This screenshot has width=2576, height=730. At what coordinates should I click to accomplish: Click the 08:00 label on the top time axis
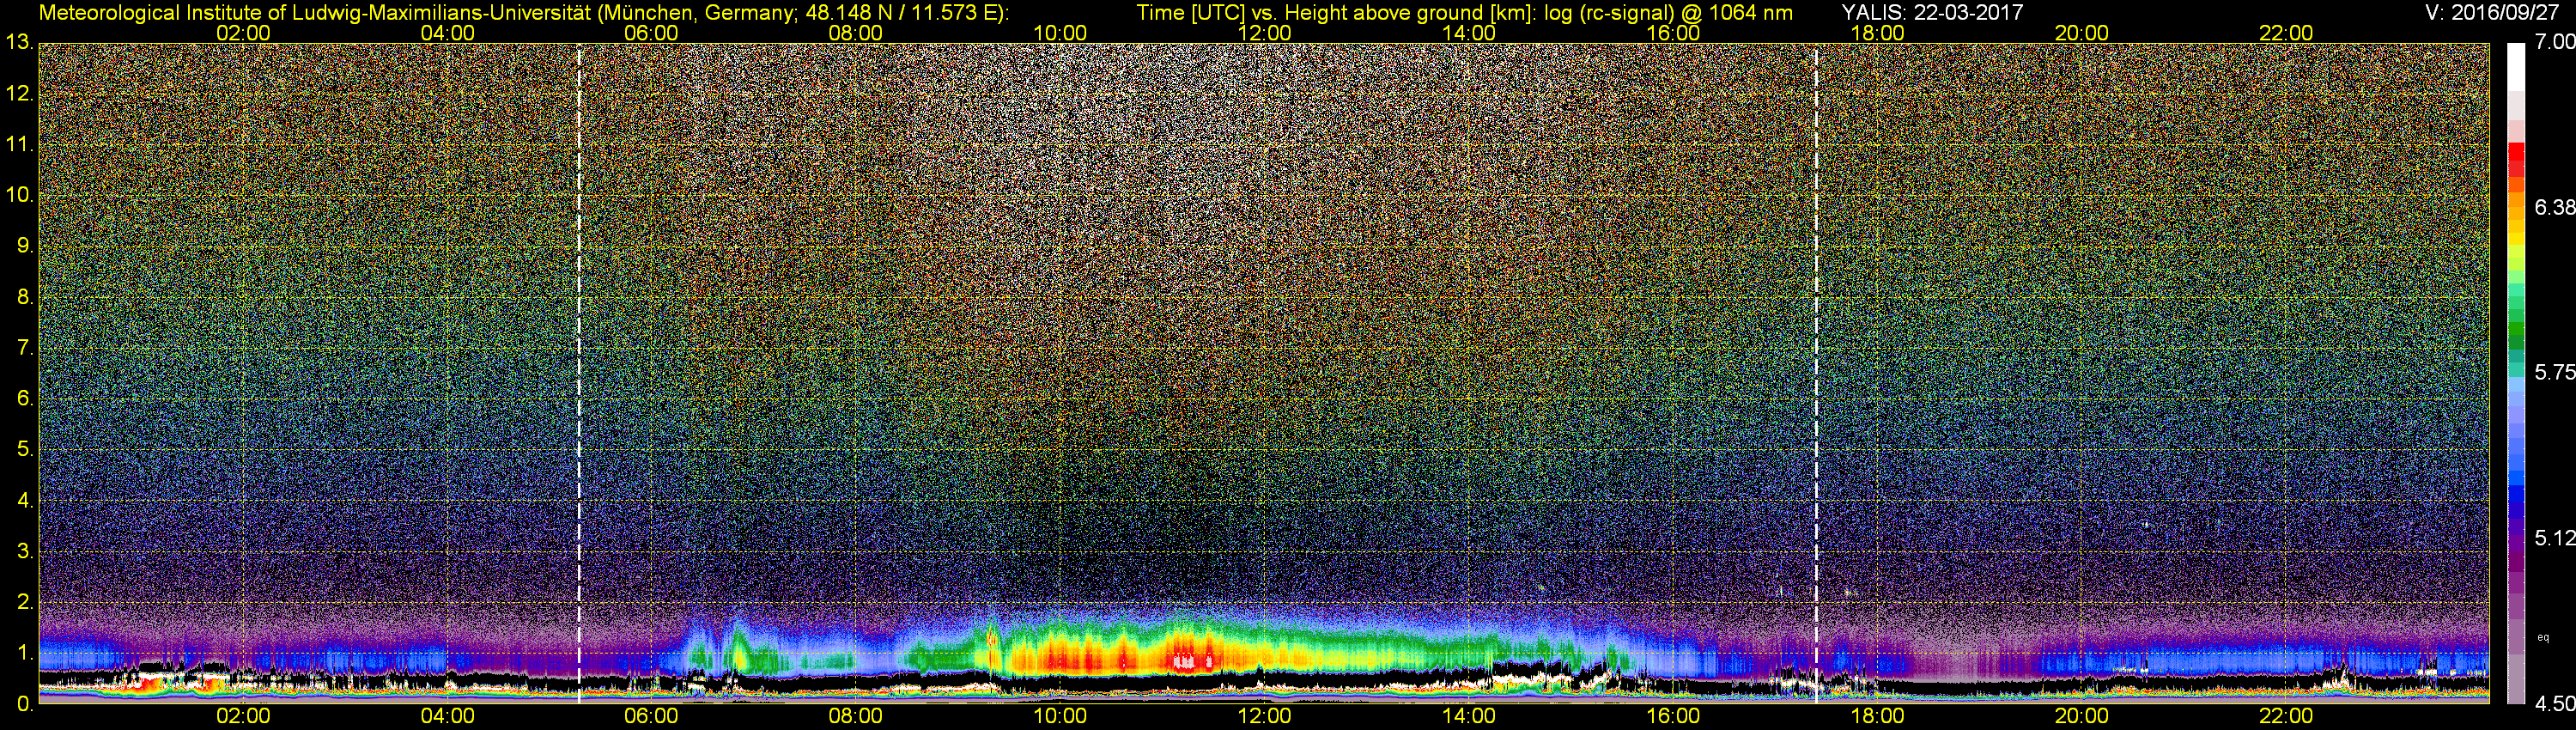coord(856,33)
